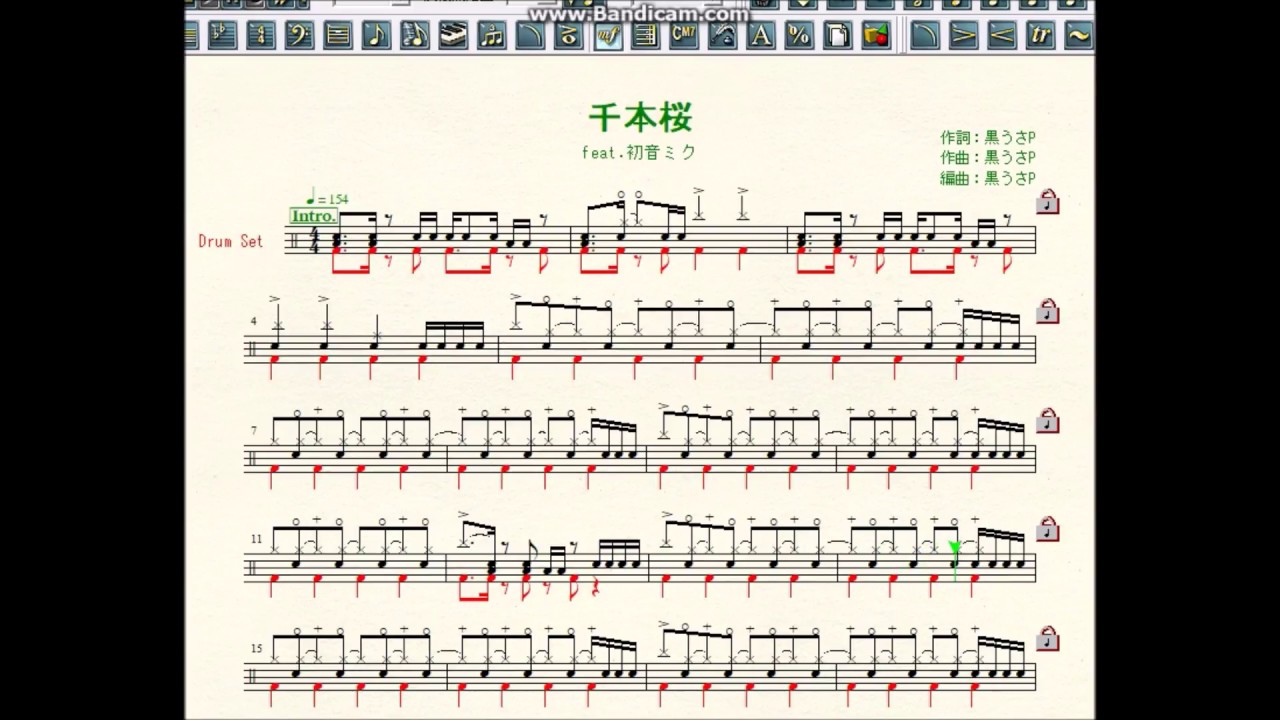Choose the Trill Extension wavy line

(1078, 36)
